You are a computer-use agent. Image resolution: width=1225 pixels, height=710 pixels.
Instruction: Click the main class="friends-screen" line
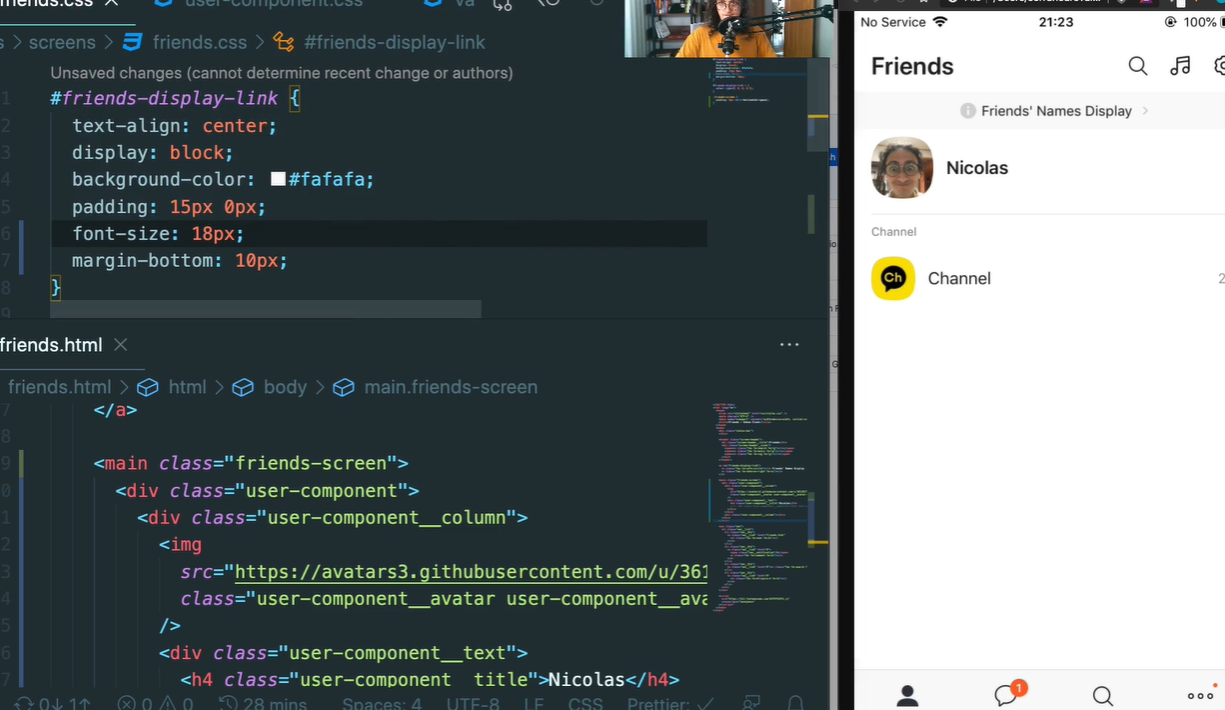251,464
